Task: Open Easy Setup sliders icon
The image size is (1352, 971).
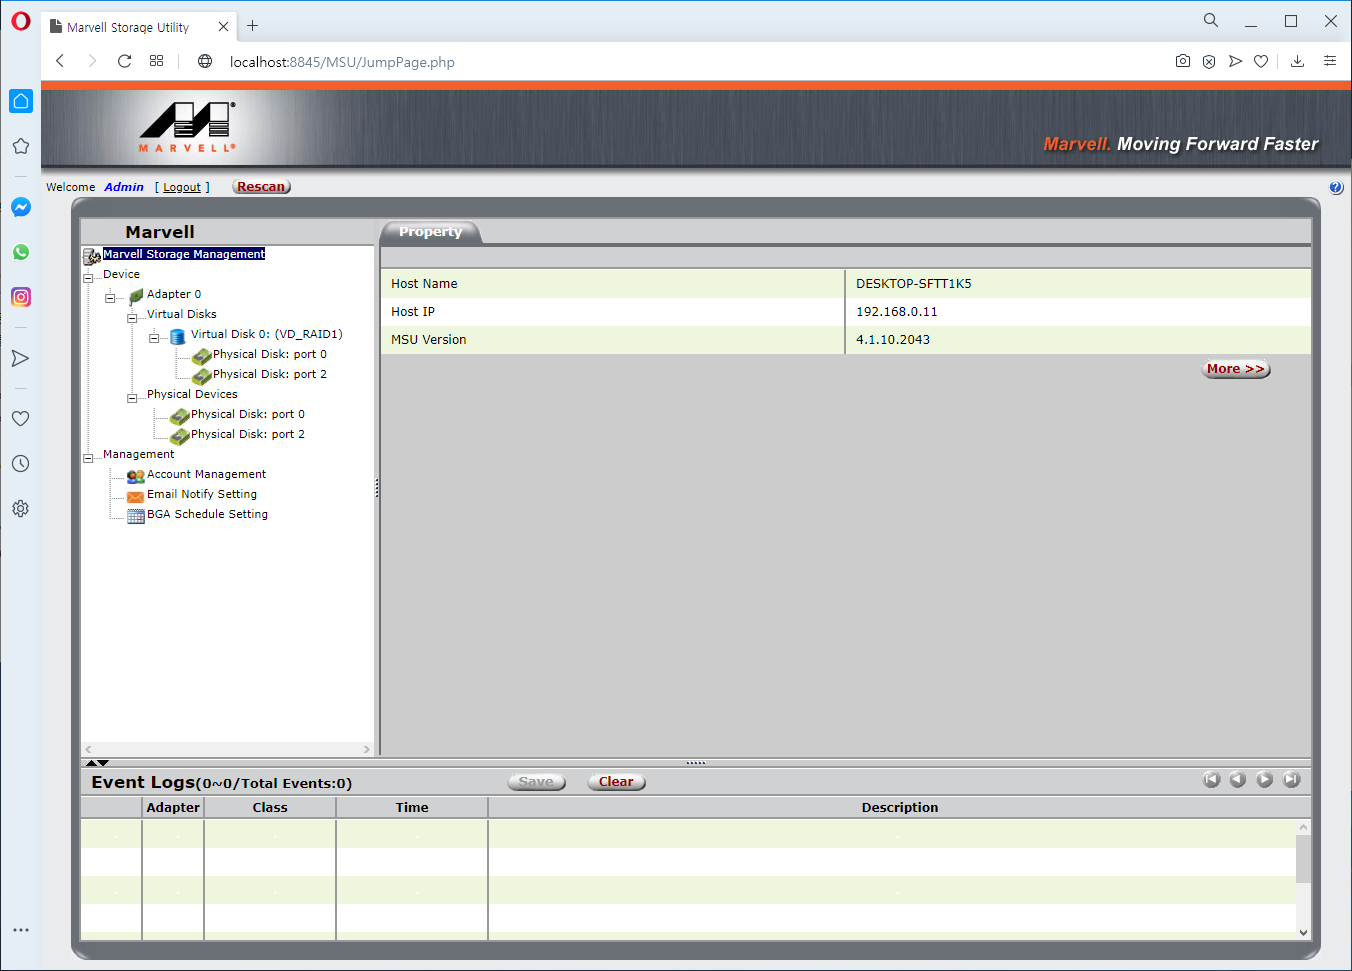Action: tap(1330, 61)
